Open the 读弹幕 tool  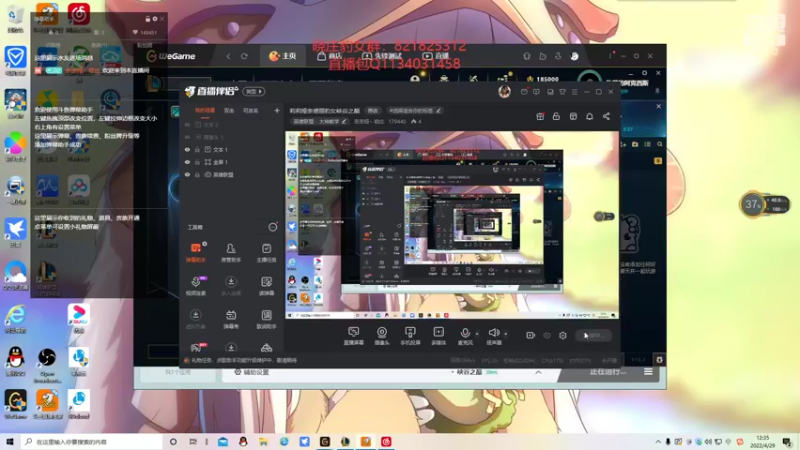click(x=266, y=286)
